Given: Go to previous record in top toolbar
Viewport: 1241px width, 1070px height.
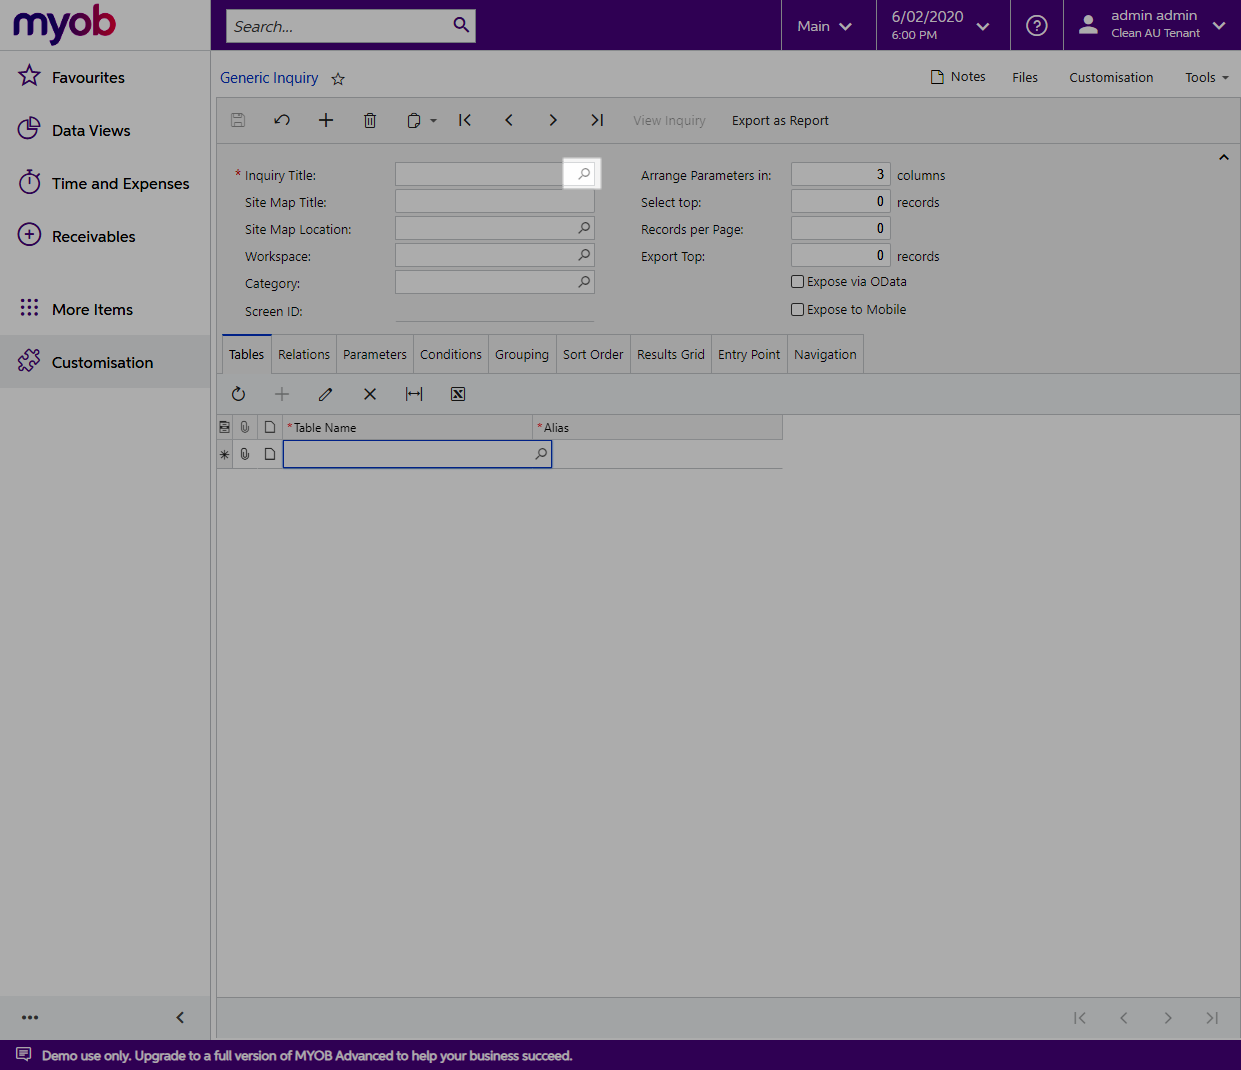Looking at the screenshot, I should [x=509, y=120].
